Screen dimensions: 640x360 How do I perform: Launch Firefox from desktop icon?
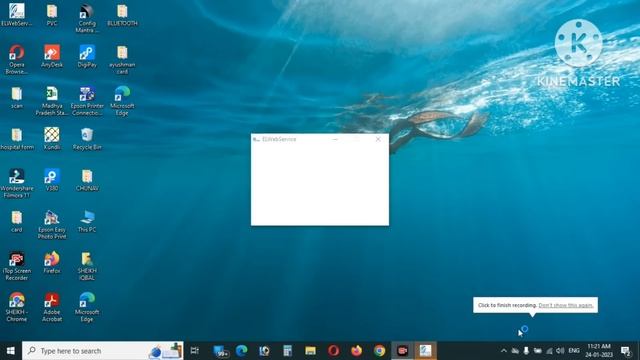52,263
